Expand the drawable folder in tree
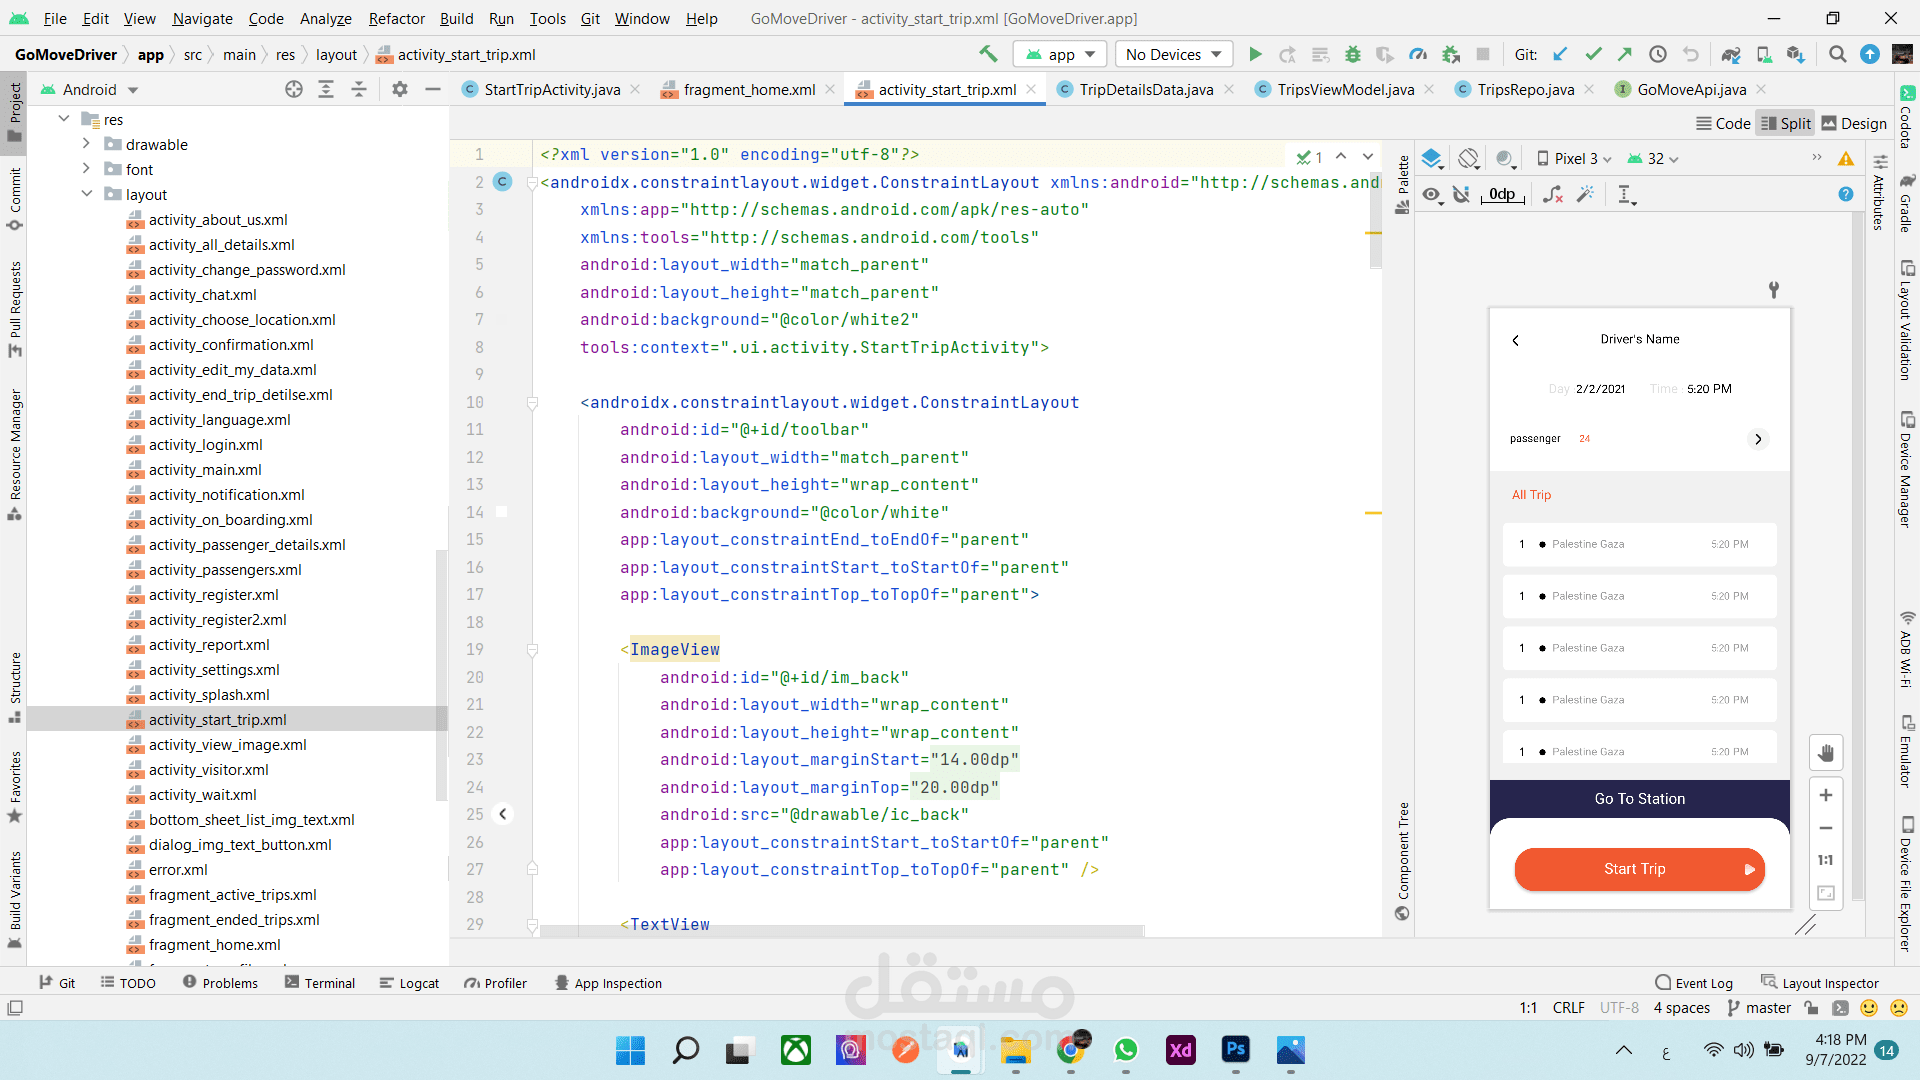 tap(86, 144)
